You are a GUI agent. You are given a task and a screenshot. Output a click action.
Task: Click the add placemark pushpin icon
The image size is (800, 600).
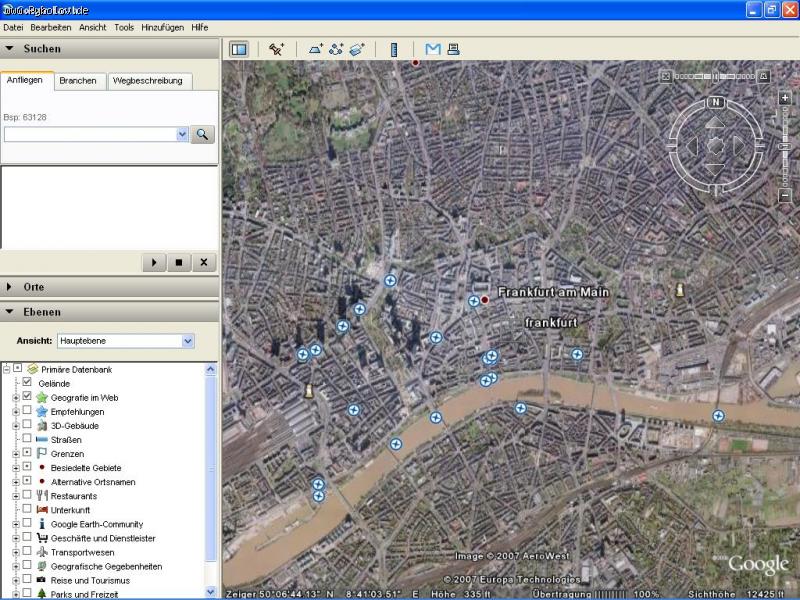[x=277, y=48]
